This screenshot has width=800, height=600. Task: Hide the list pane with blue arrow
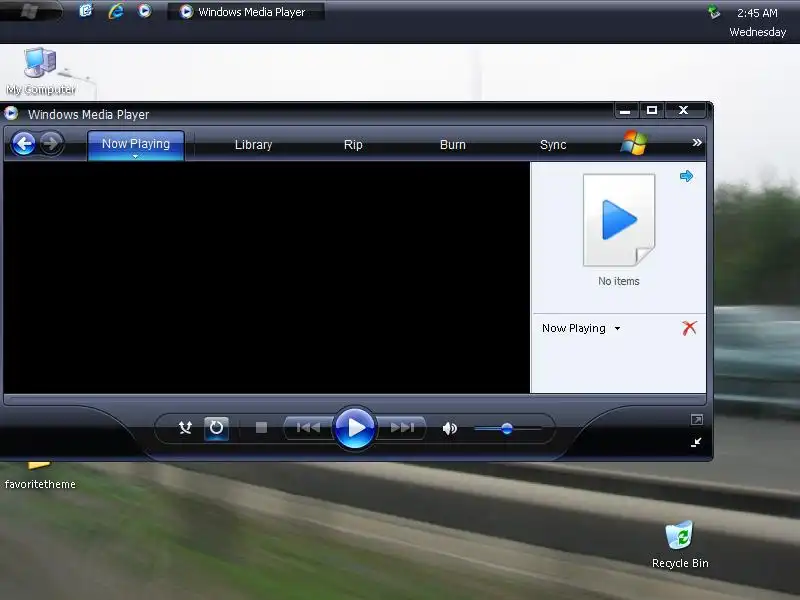(x=686, y=176)
